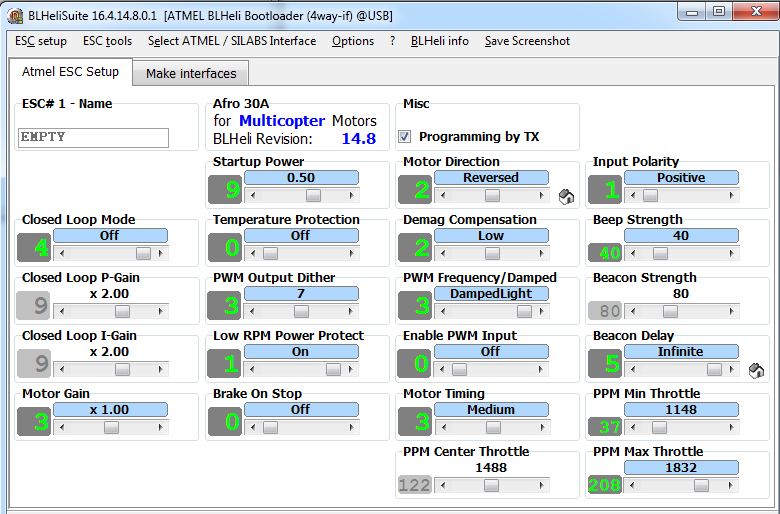Increase Beep Strength with right arrow
Viewport: 780px width, 514px height.
732,254
